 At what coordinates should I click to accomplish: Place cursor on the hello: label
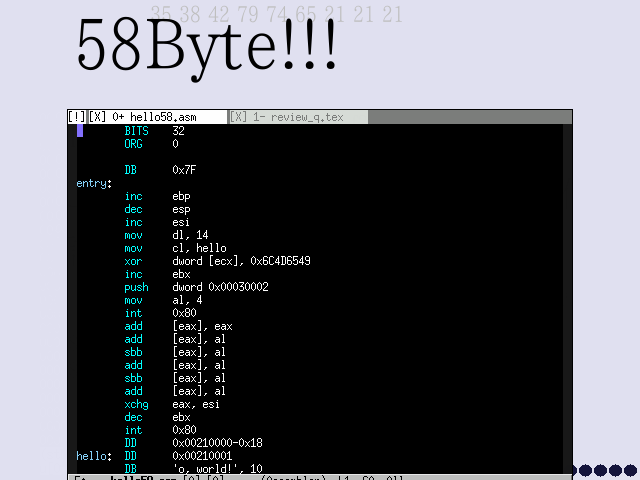[x=94, y=456]
